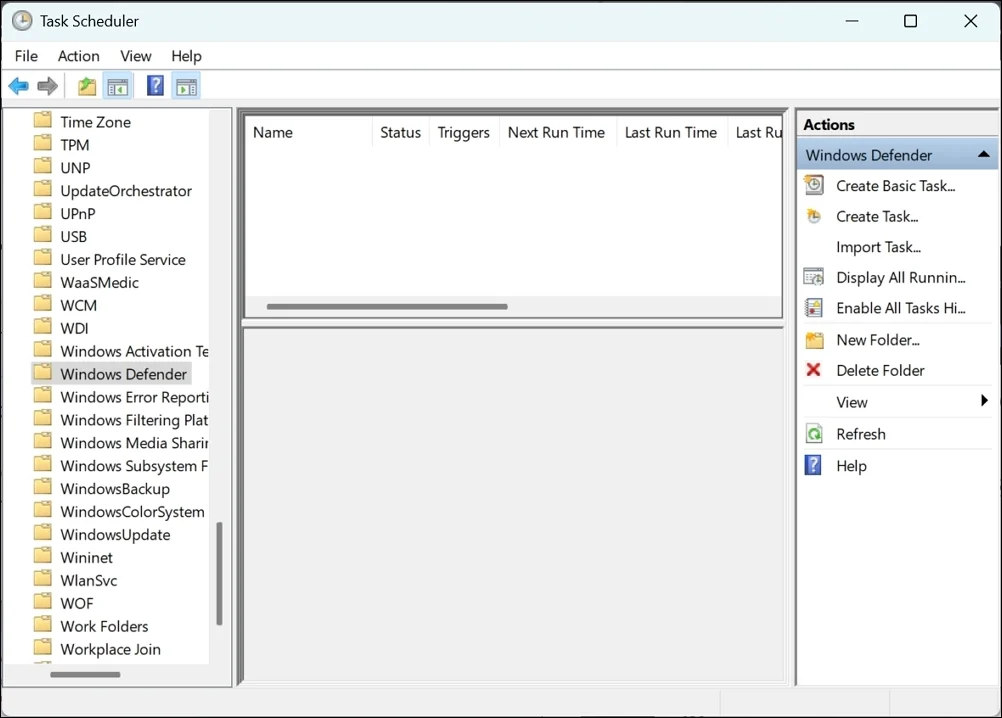
Task: Click Refresh action text
Action: tap(861, 434)
